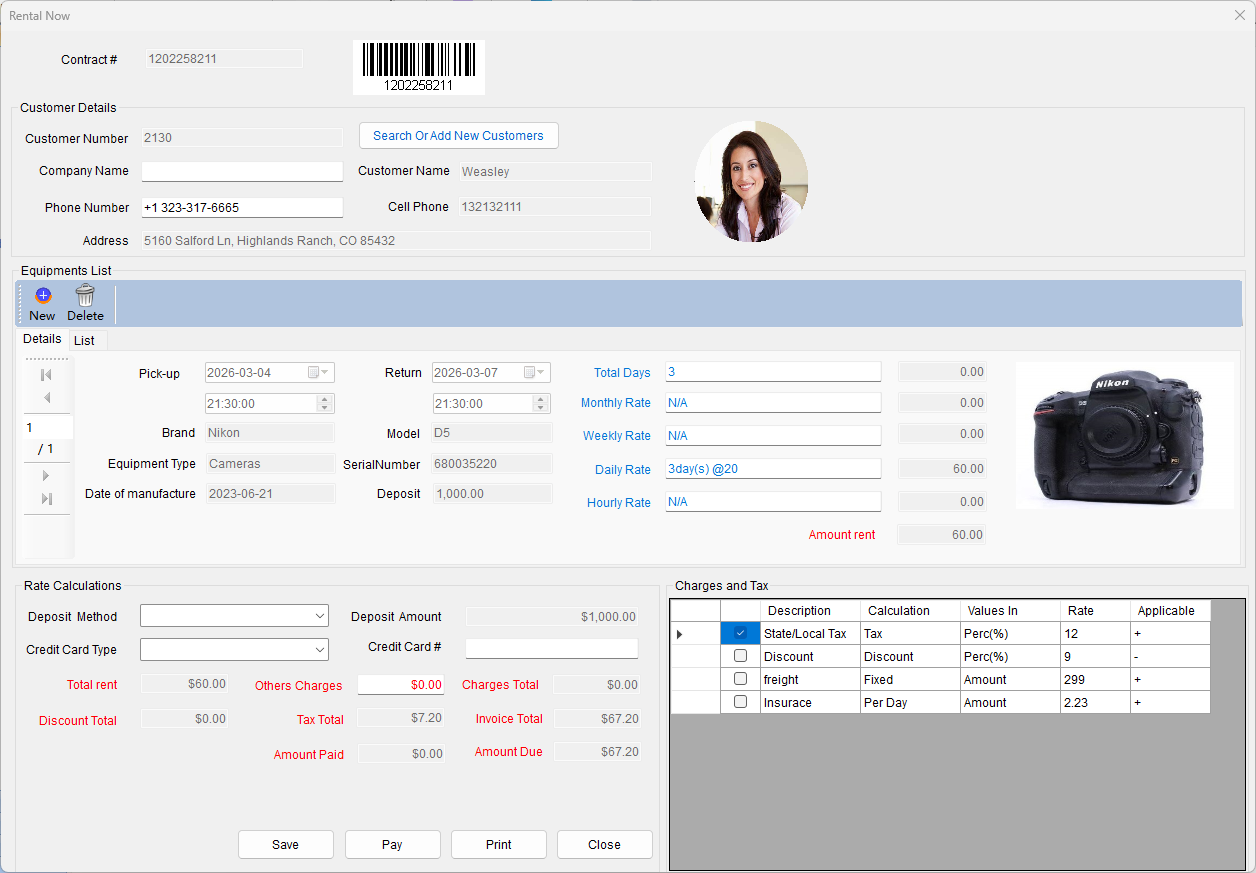
Task: Click the Company Name field
Action: click(242, 171)
